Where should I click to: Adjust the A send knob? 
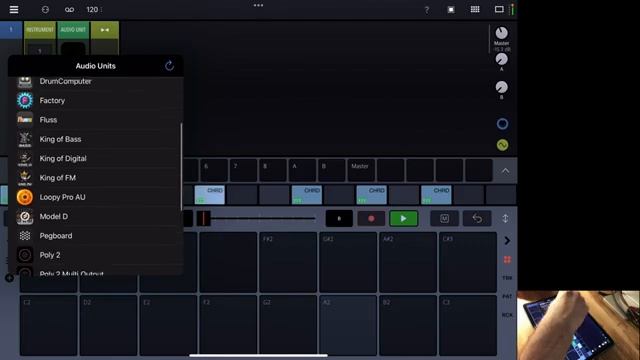502,59
